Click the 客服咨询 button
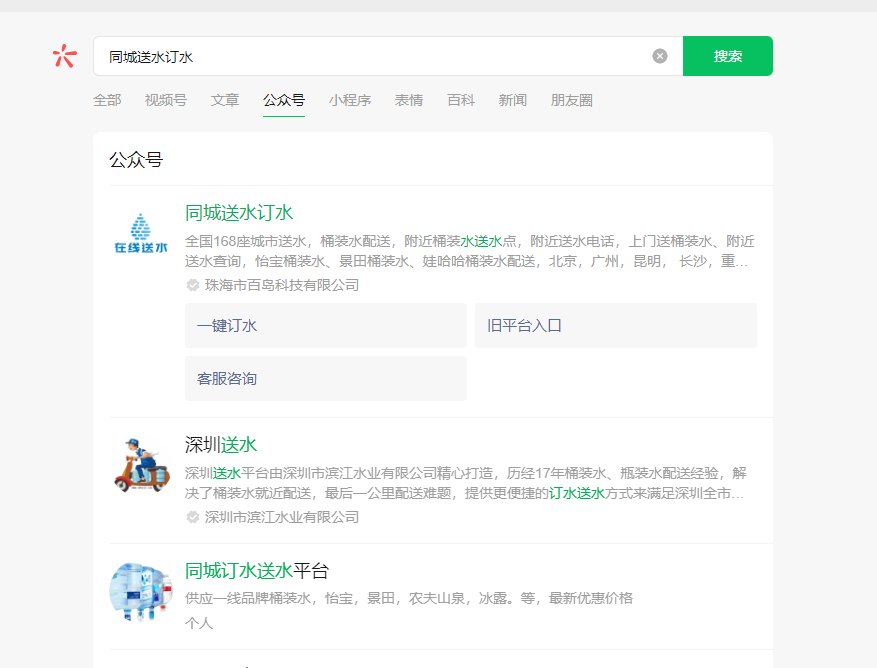The image size is (877, 668). (x=326, y=379)
